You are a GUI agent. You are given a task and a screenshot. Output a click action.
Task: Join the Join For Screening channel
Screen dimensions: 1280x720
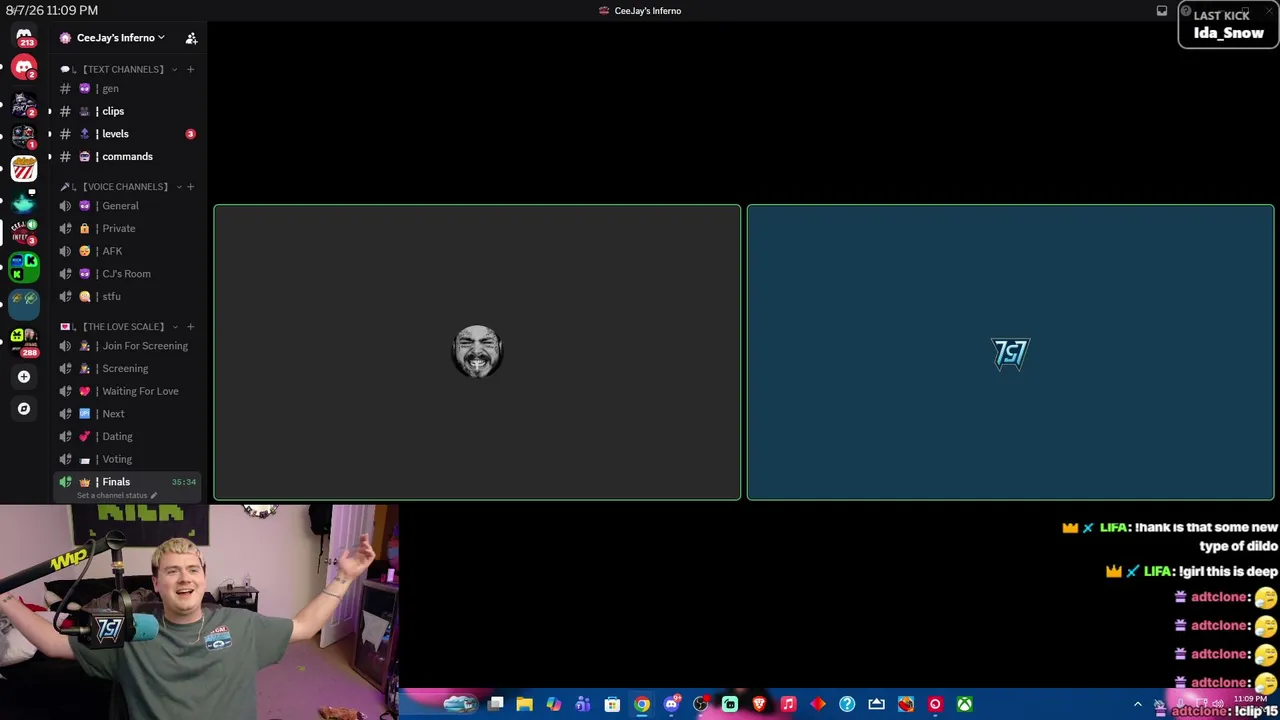coord(128,346)
